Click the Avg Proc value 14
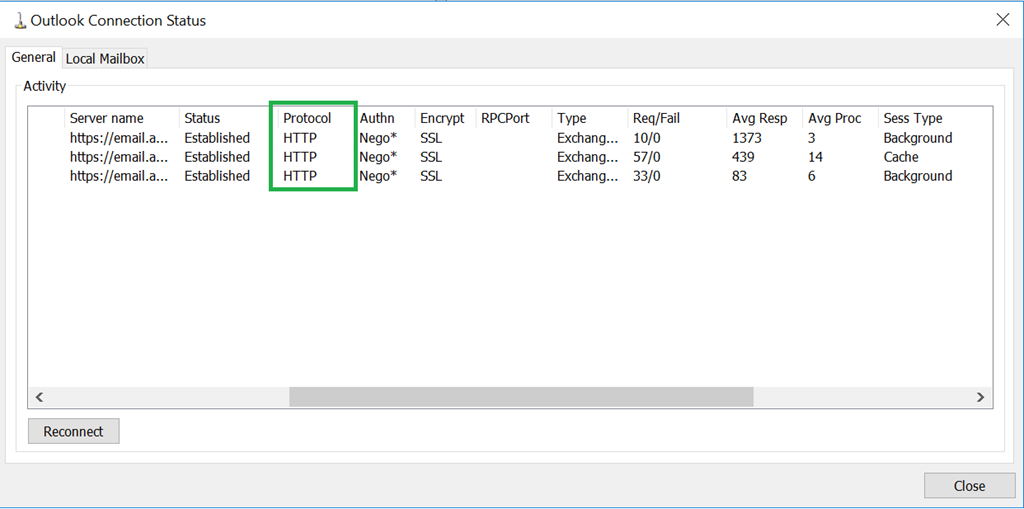 (815, 157)
